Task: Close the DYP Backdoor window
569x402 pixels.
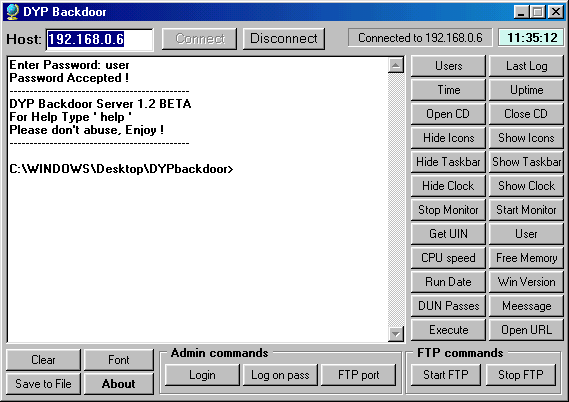Action: (x=556, y=12)
